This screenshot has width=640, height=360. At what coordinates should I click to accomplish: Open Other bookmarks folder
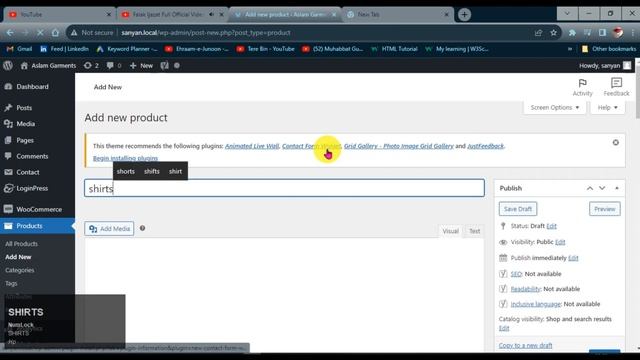tap(609, 49)
